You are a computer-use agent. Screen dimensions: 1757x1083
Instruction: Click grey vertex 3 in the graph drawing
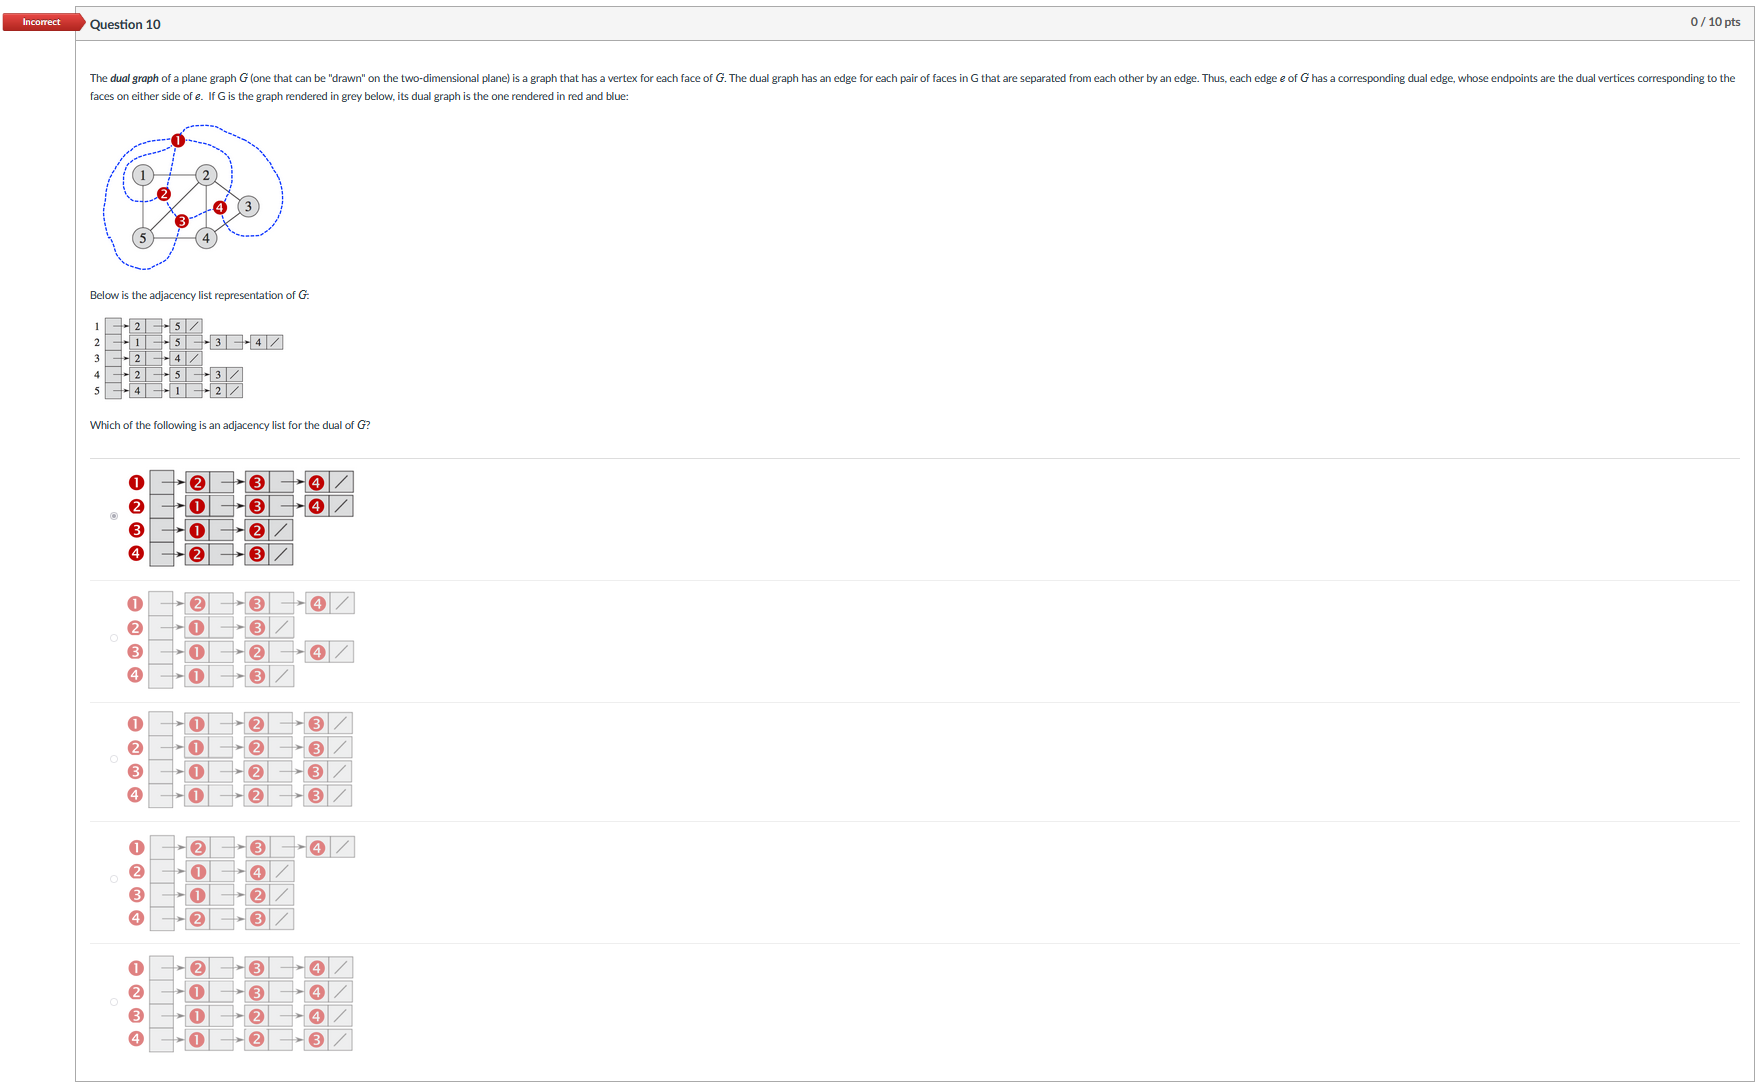[x=248, y=206]
